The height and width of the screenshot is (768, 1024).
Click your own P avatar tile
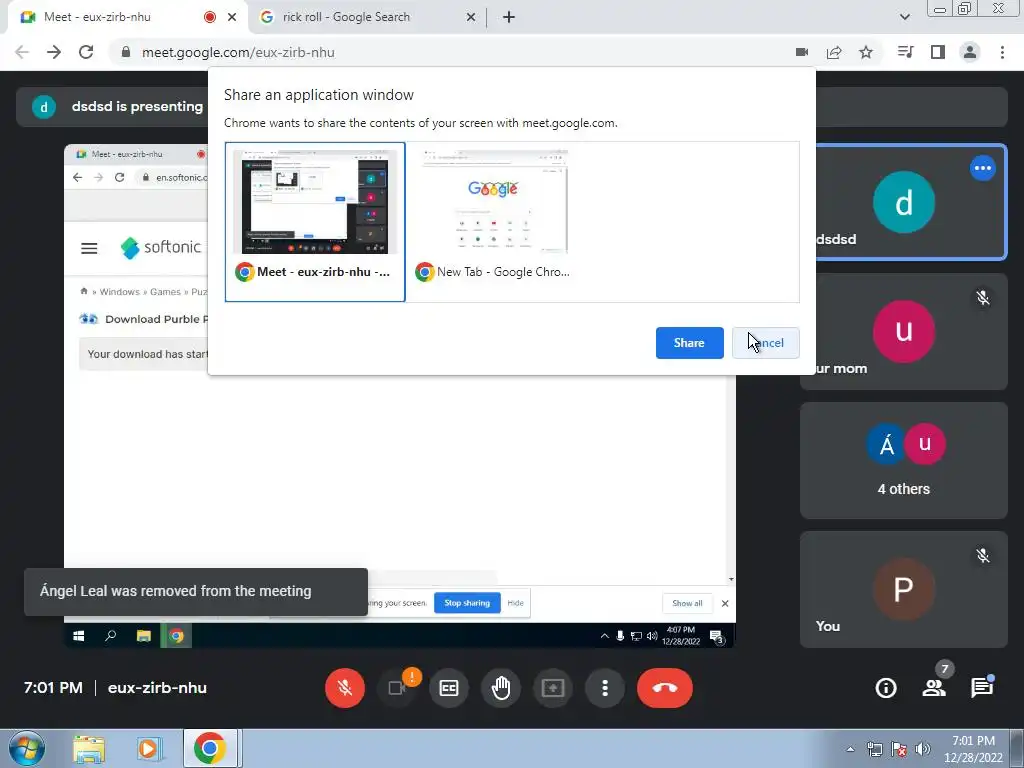point(904,589)
